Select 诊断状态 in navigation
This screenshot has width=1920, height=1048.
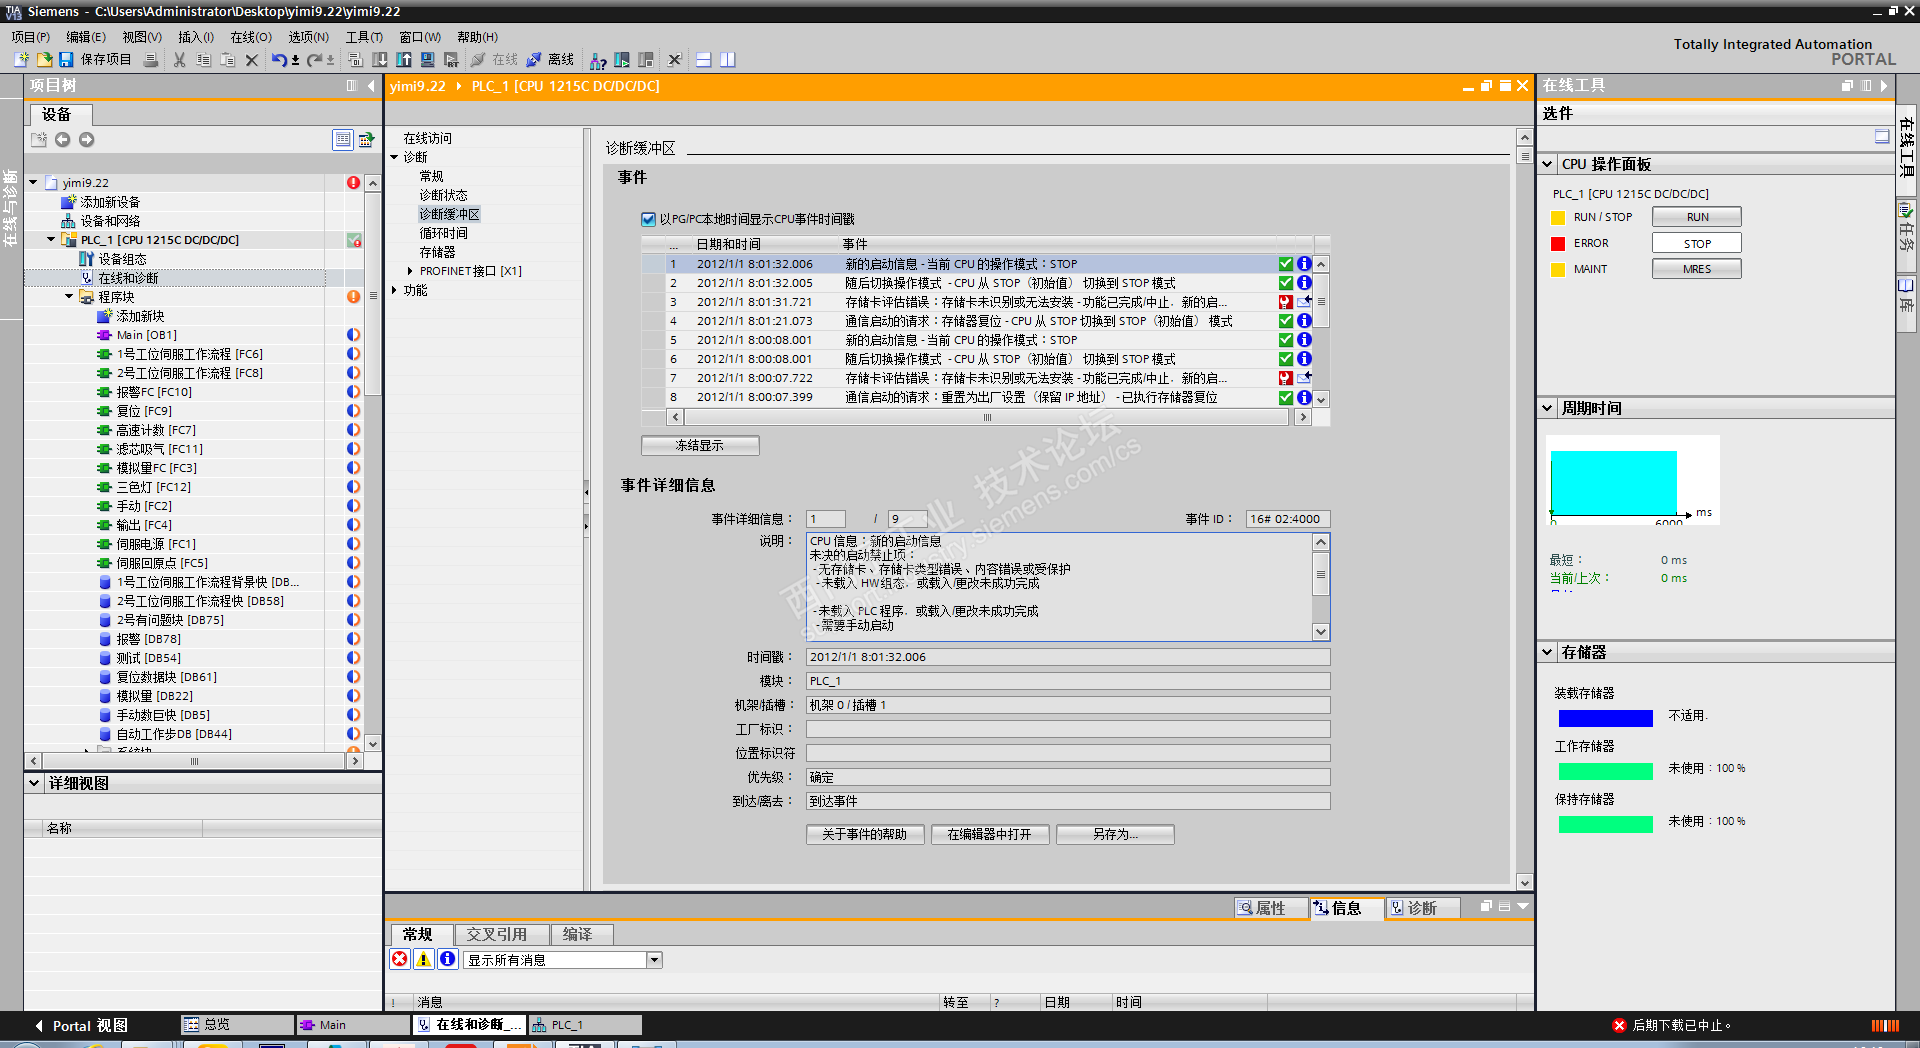coord(443,195)
